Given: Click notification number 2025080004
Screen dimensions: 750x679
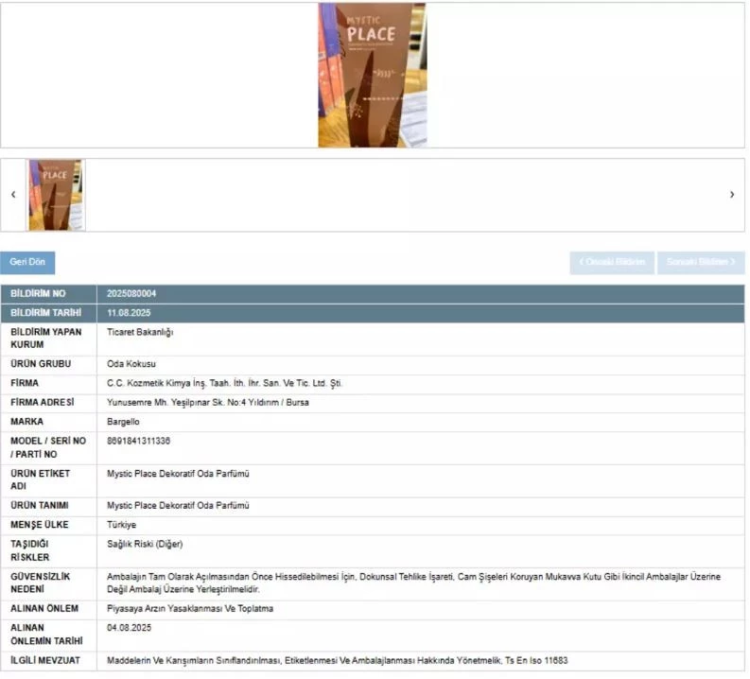Looking at the screenshot, I should (132, 294).
